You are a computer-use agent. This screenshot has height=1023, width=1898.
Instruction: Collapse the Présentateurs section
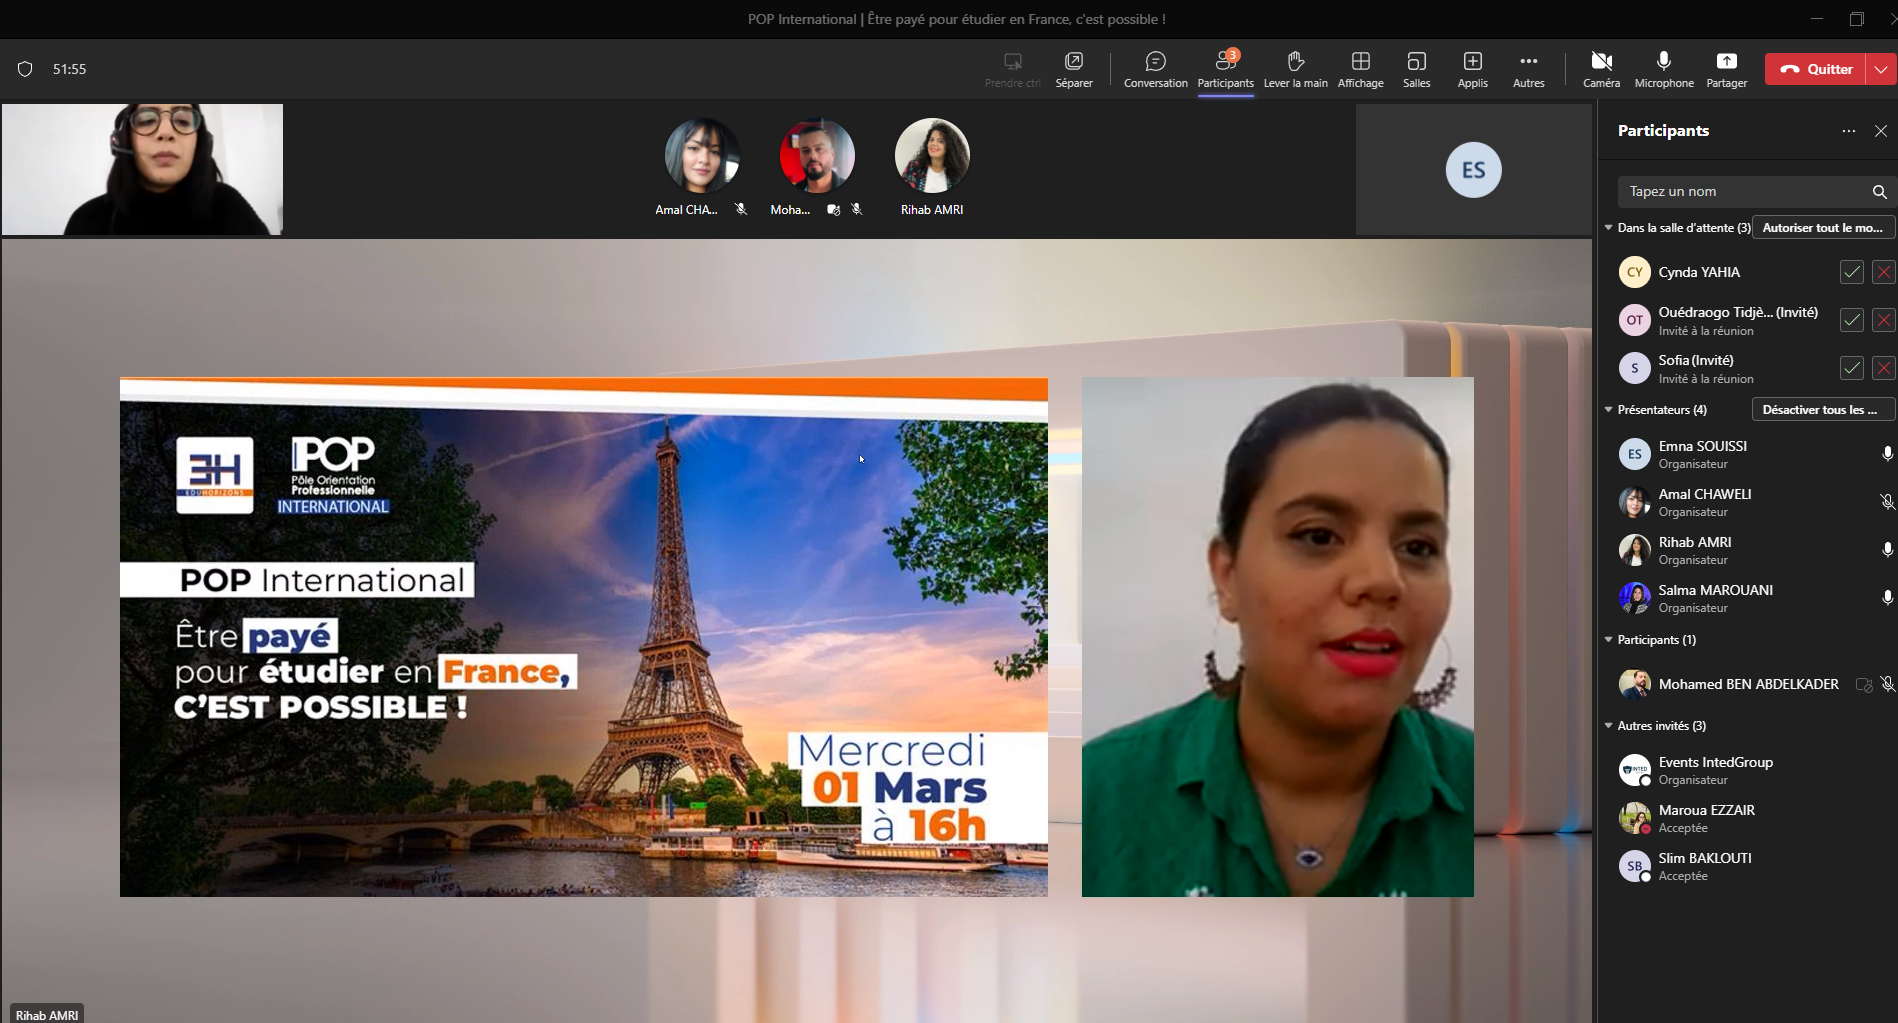1609,410
